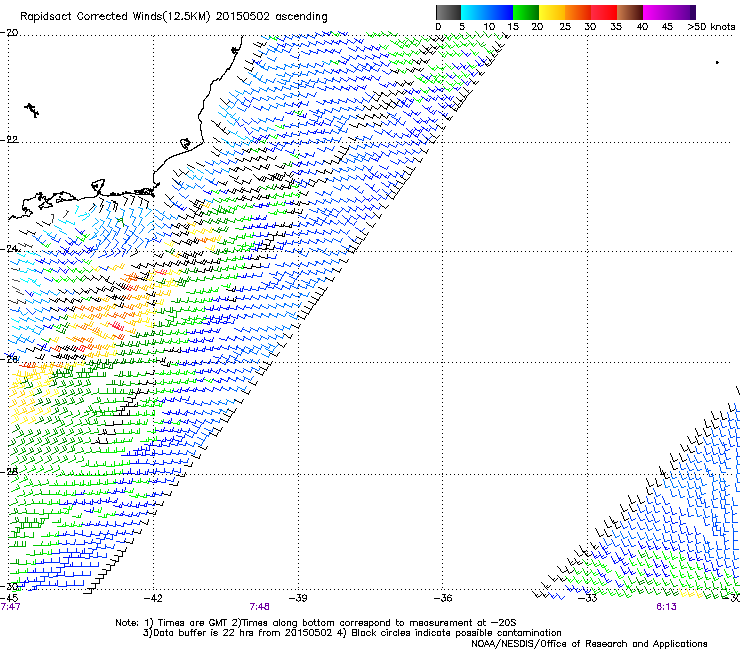Click the purple '7:47' pass time label

point(10,607)
